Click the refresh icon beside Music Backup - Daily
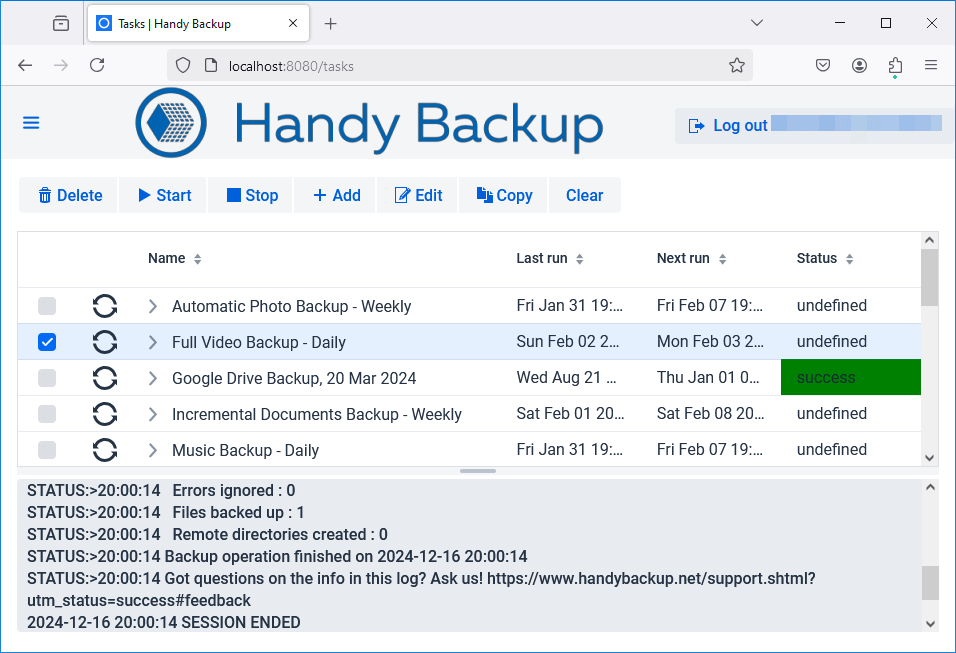This screenshot has height=653, width=956. click(105, 449)
